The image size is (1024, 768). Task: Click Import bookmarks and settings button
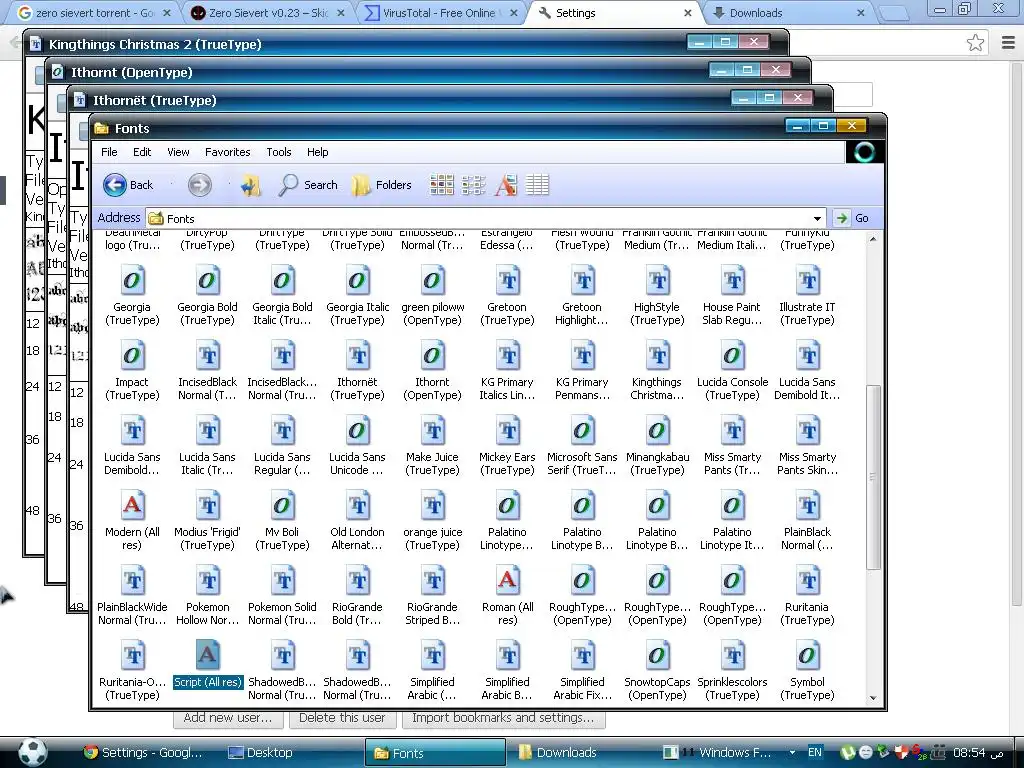tap(503, 718)
